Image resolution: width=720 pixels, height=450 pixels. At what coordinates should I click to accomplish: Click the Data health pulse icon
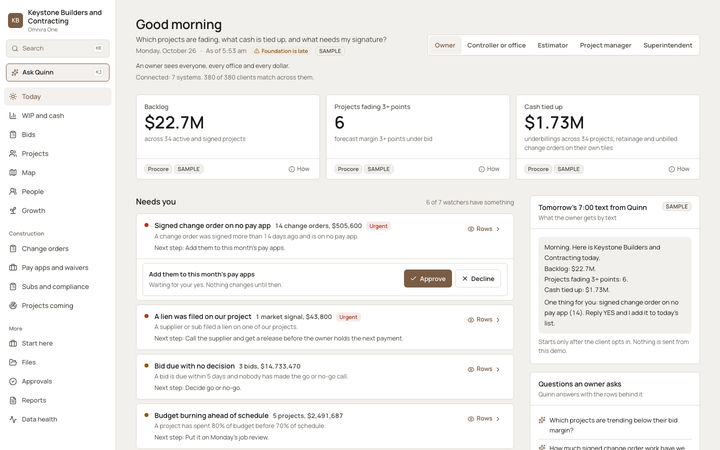[13, 419]
